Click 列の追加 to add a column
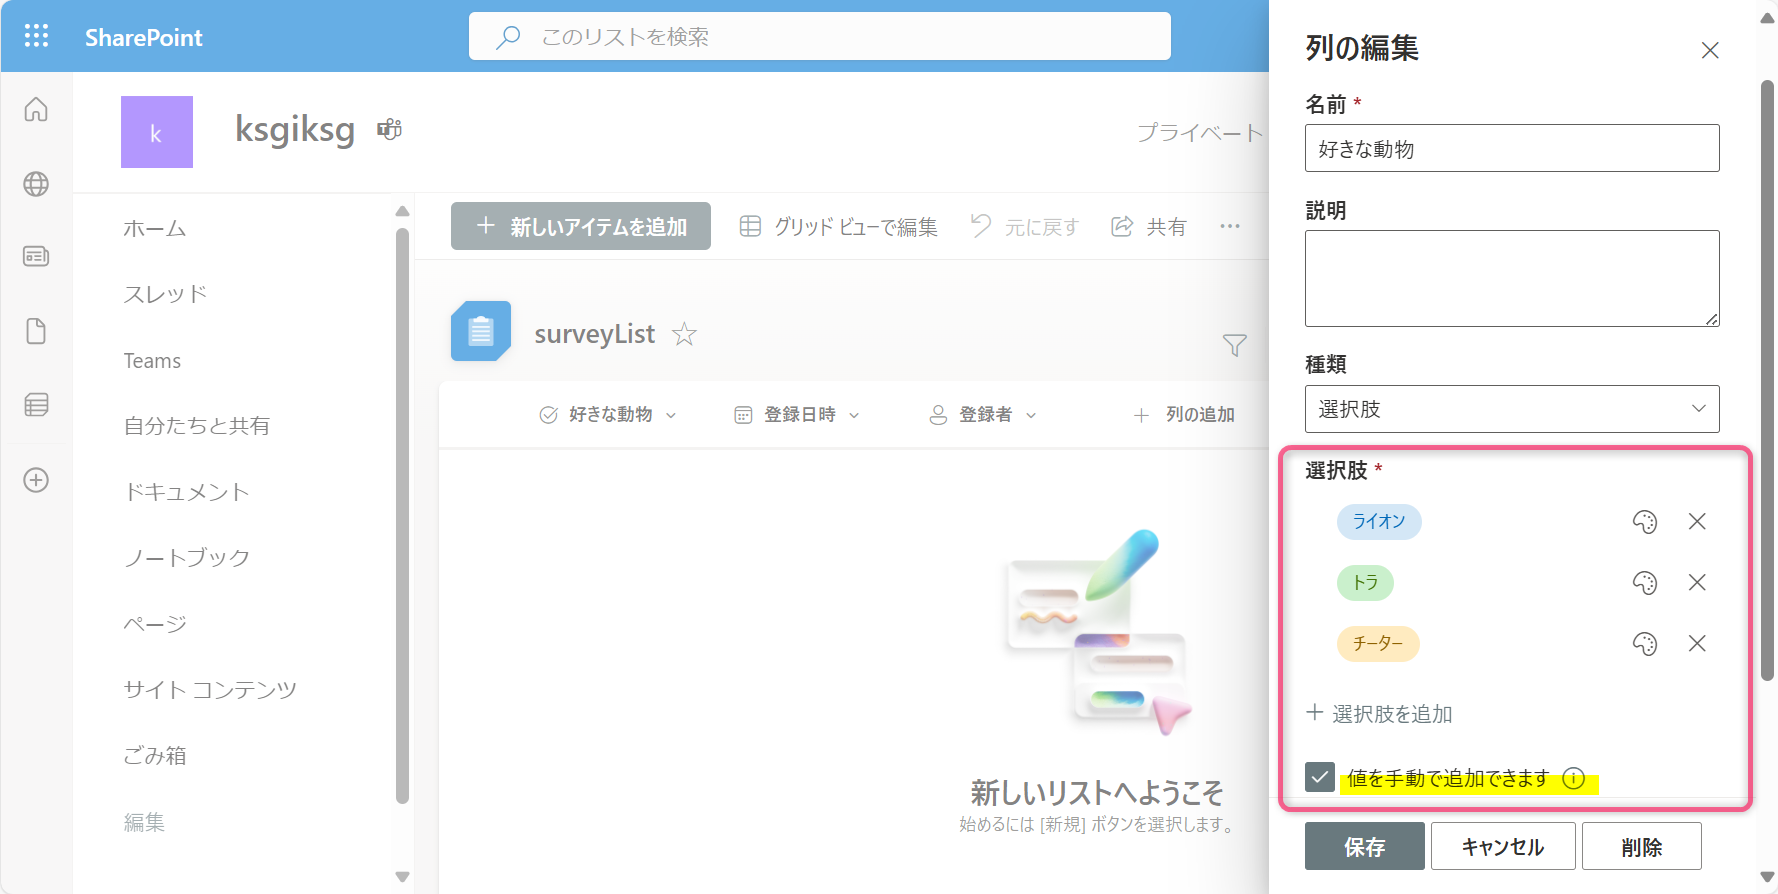Image resolution: width=1778 pixels, height=894 pixels. click(x=1184, y=414)
